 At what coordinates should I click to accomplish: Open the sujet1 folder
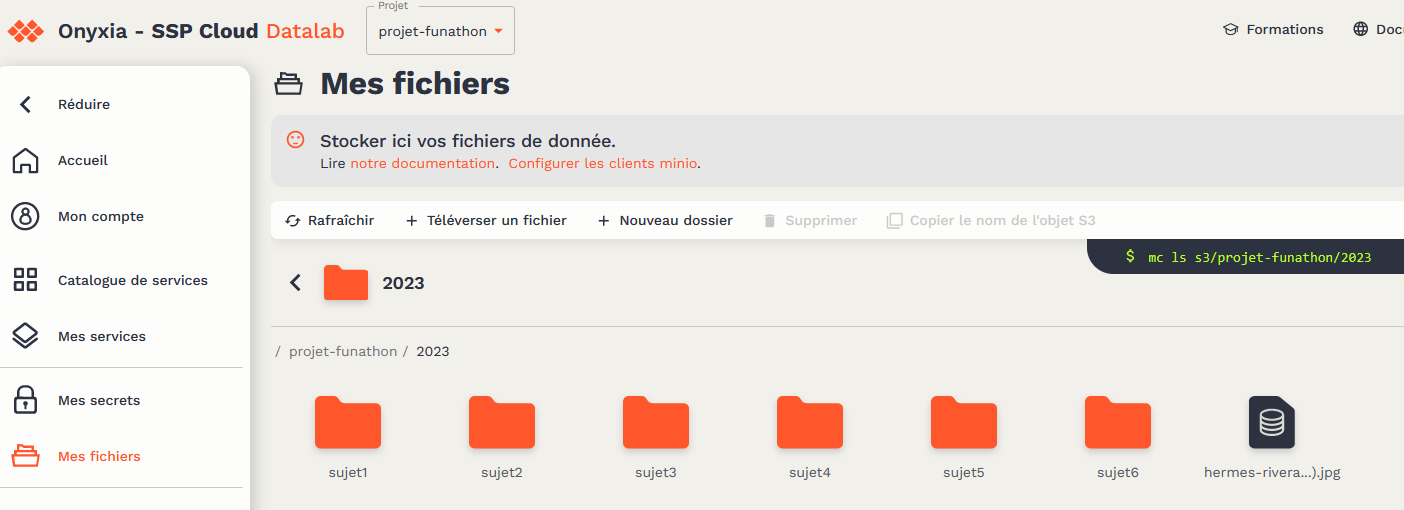point(348,422)
